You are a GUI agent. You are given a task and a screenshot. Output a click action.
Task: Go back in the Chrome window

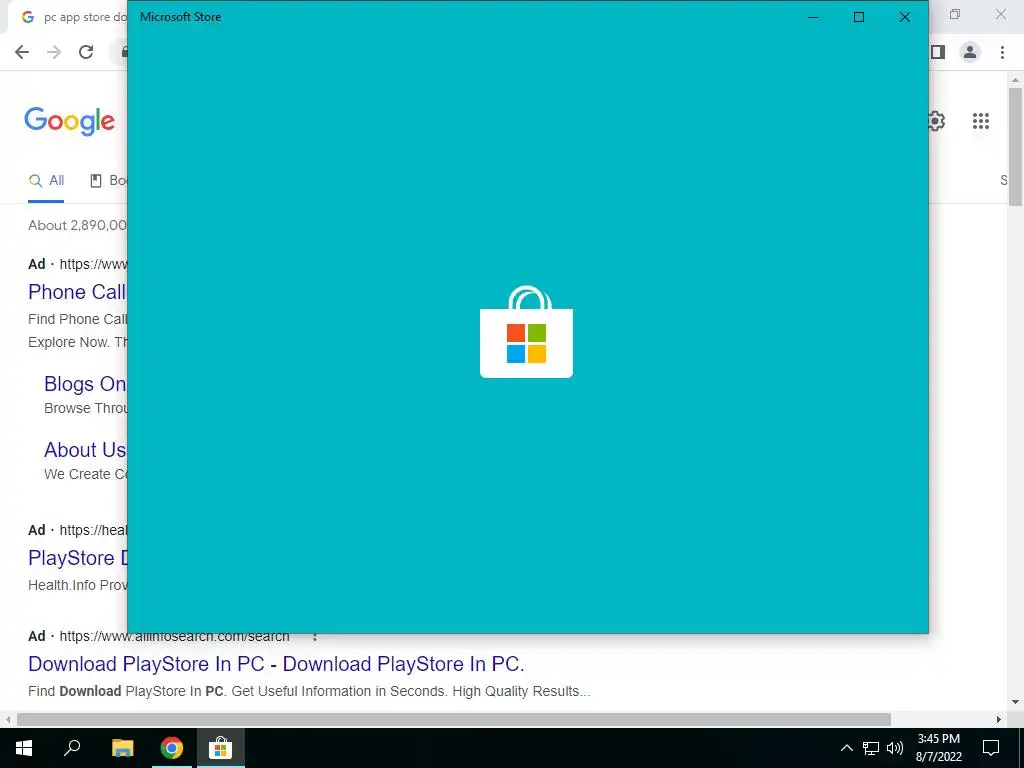[22, 52]
